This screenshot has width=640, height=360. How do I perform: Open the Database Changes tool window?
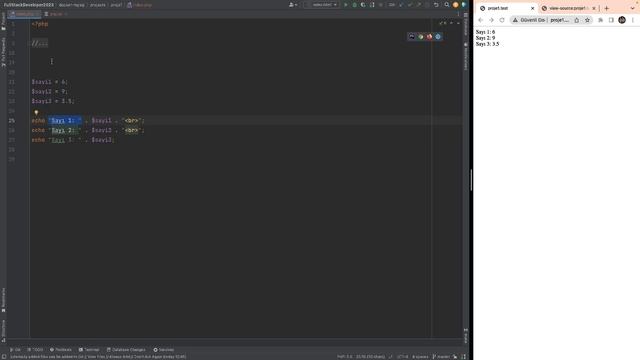(x=126, y=350)
